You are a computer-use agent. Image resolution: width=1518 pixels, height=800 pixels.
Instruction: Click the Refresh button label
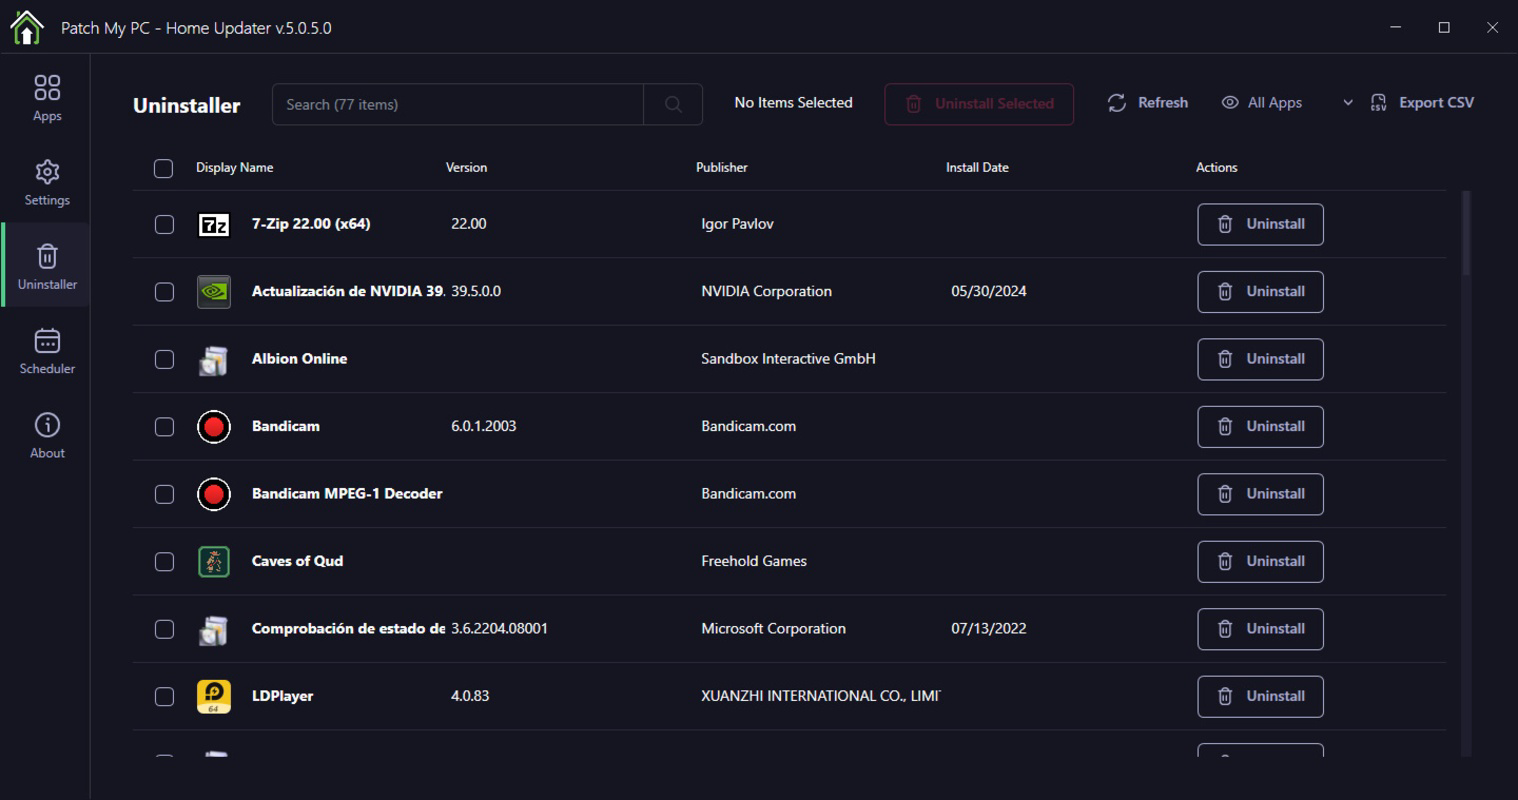tap(1163, 103)
